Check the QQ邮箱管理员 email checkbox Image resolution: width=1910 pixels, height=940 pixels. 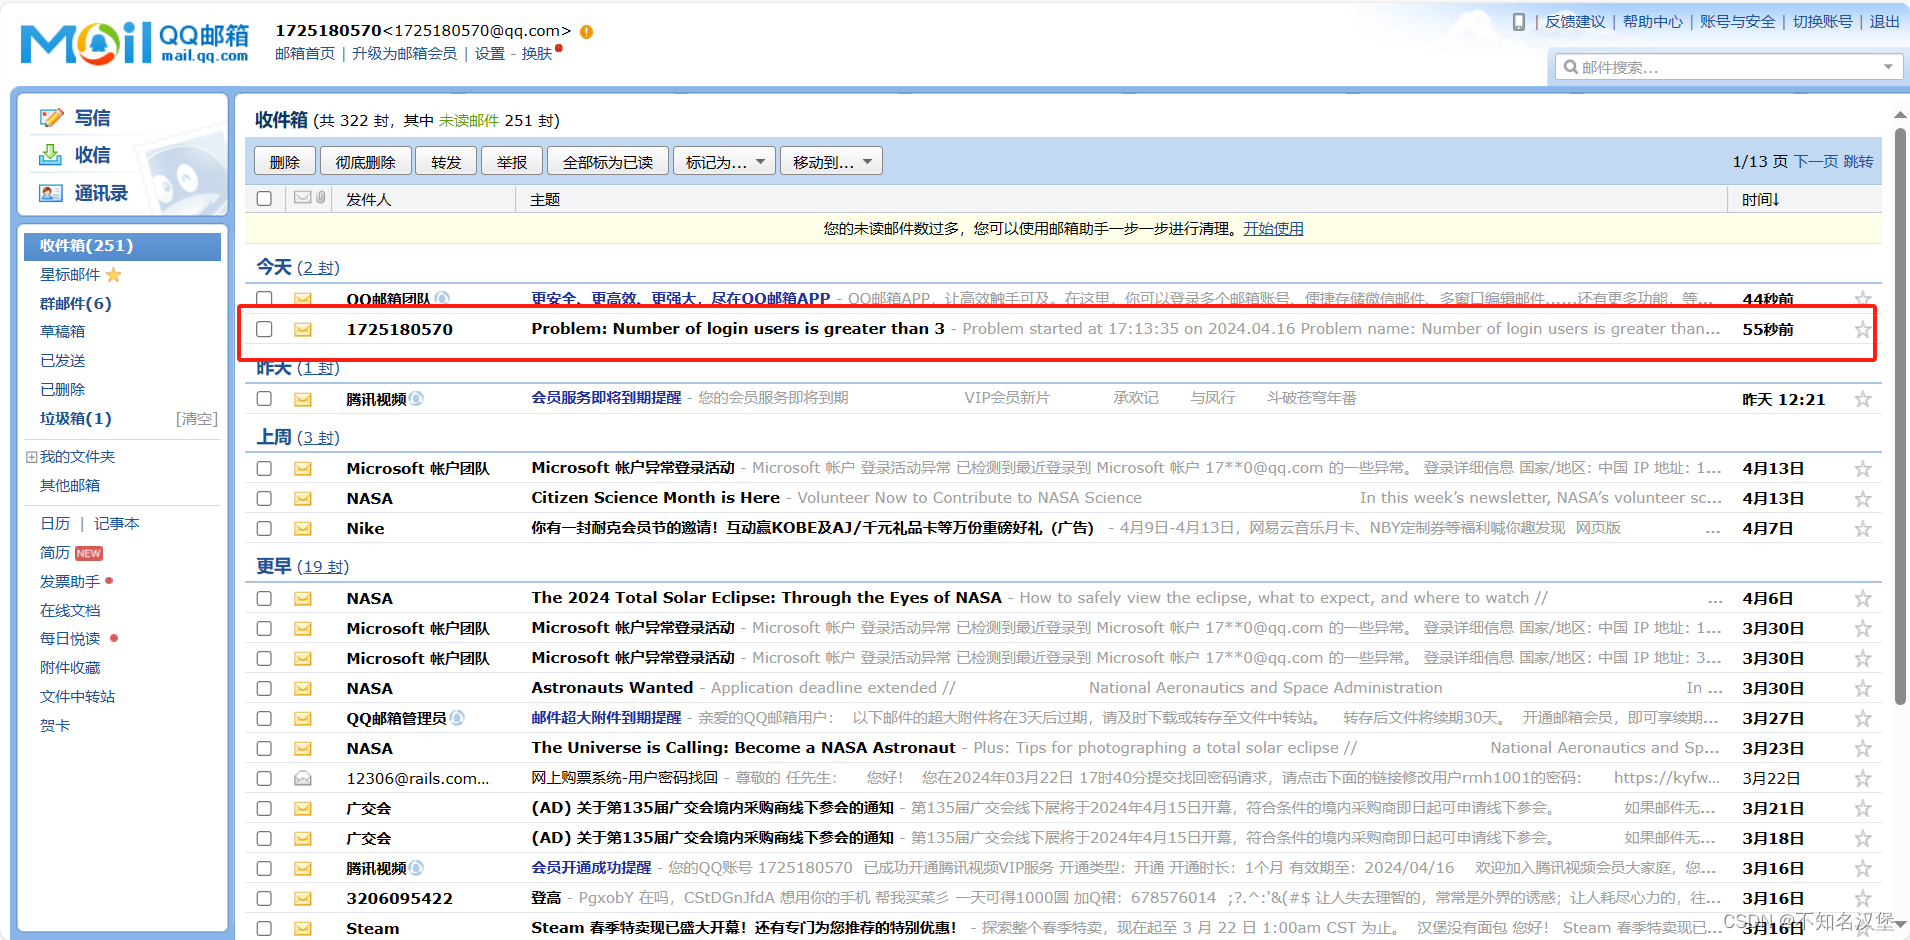[x=264, y=718]
